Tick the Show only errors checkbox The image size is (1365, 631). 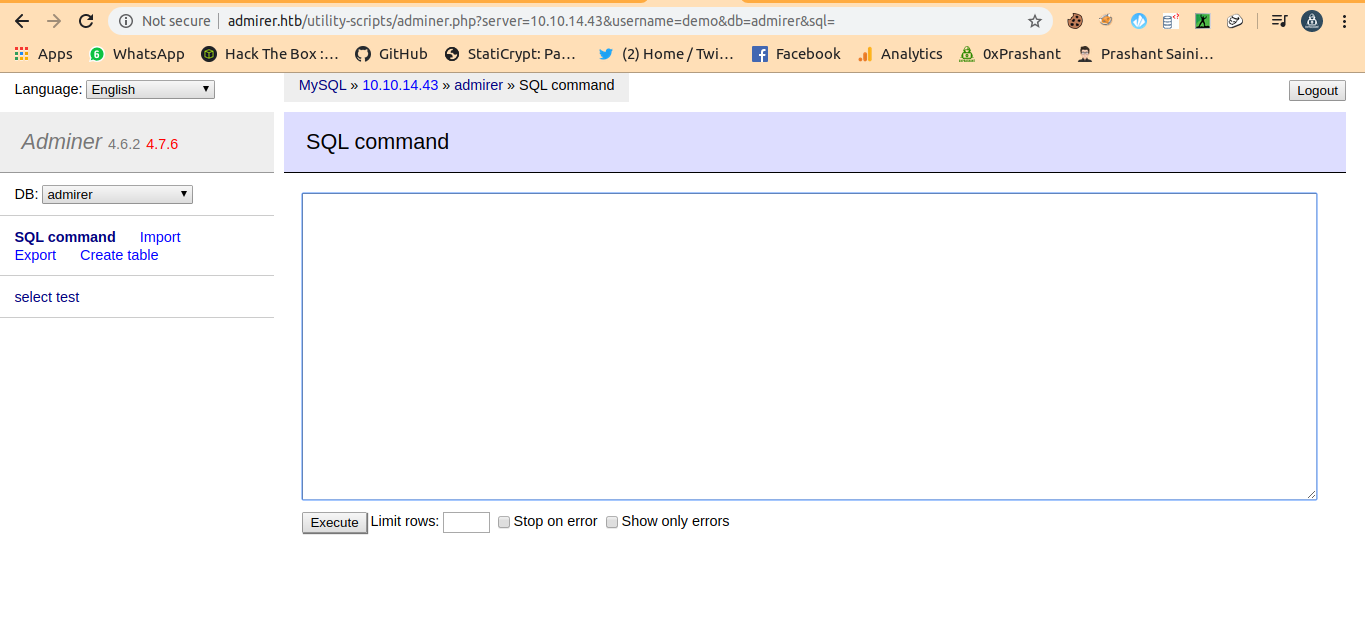(x=612, y=522)
